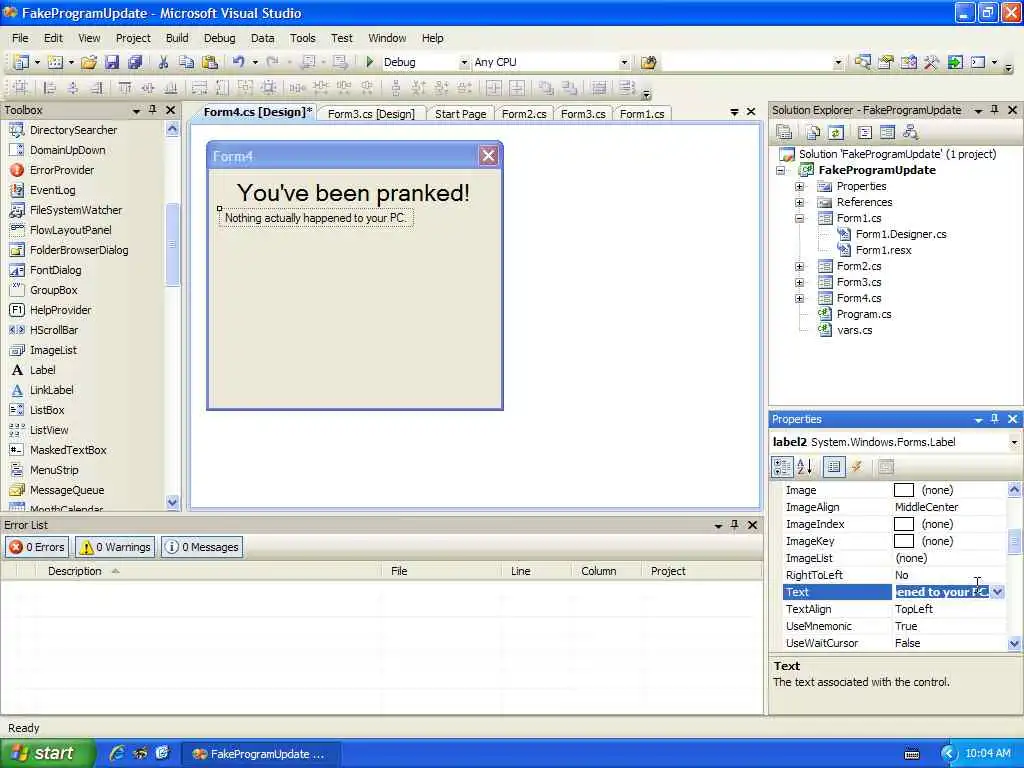The width and height of the screenshot is (1024, 768).
Task: Start debugging with the green play icon
Action: pos(370,62)
